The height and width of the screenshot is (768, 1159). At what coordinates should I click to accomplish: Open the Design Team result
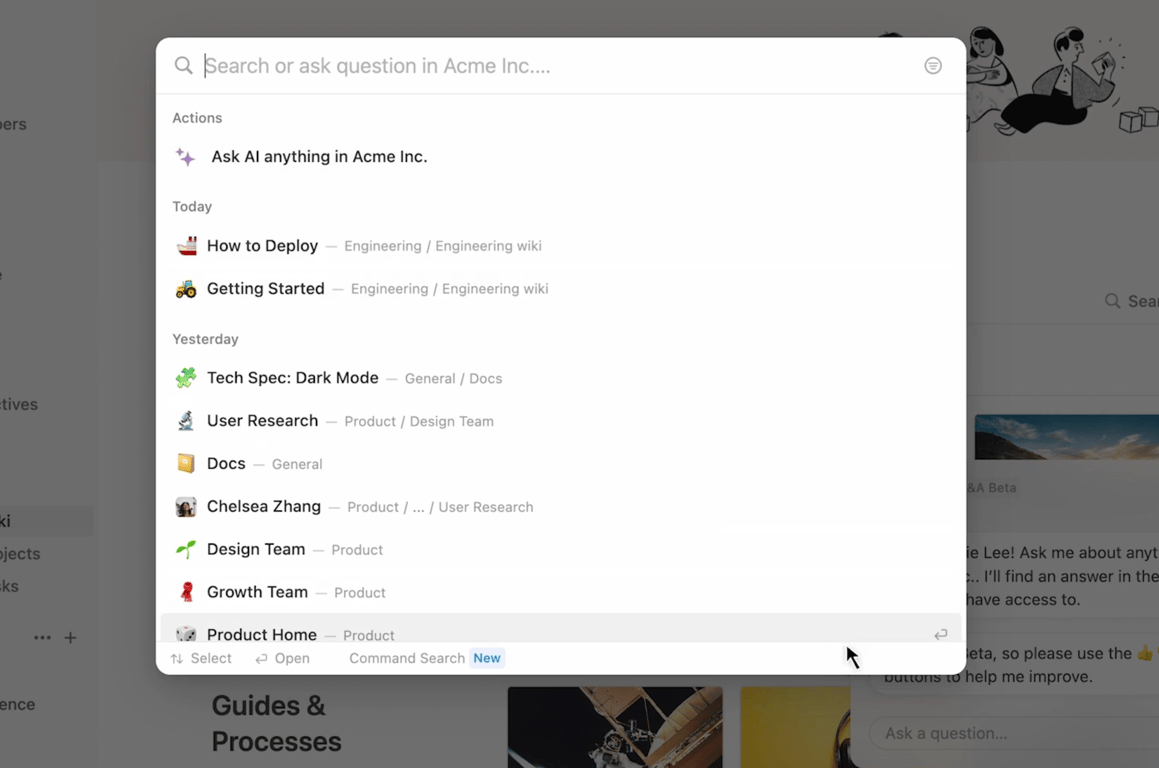tap(560, 549)
